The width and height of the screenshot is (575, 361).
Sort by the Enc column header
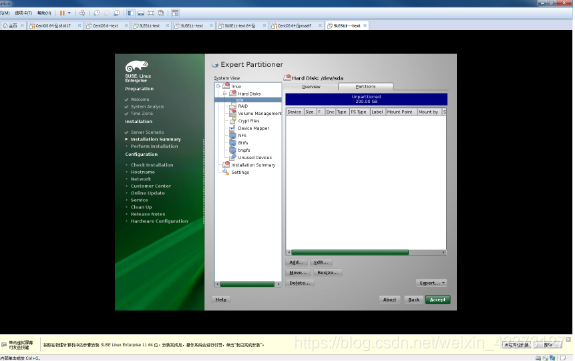330,112
